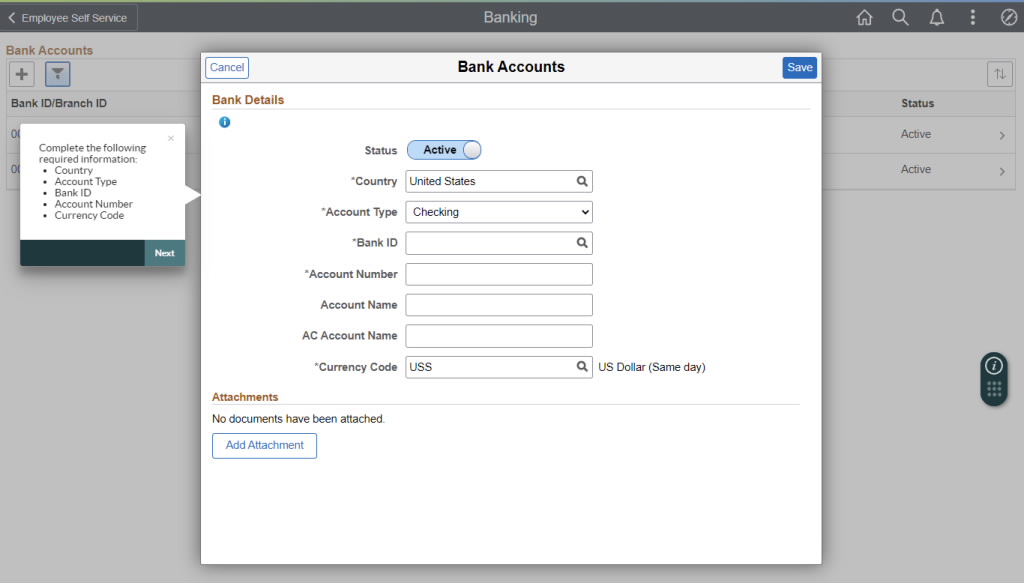Open the Account Type dropdown

(x=498, y=212)
